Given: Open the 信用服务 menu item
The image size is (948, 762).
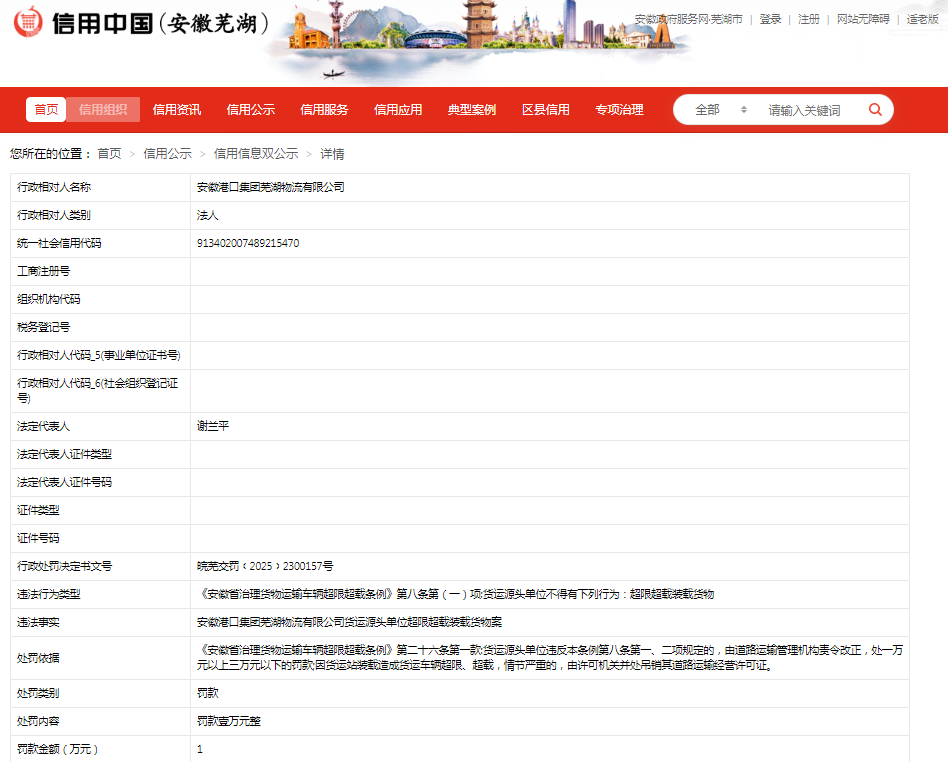Looking at the screenshot, I should coord(324,110).
